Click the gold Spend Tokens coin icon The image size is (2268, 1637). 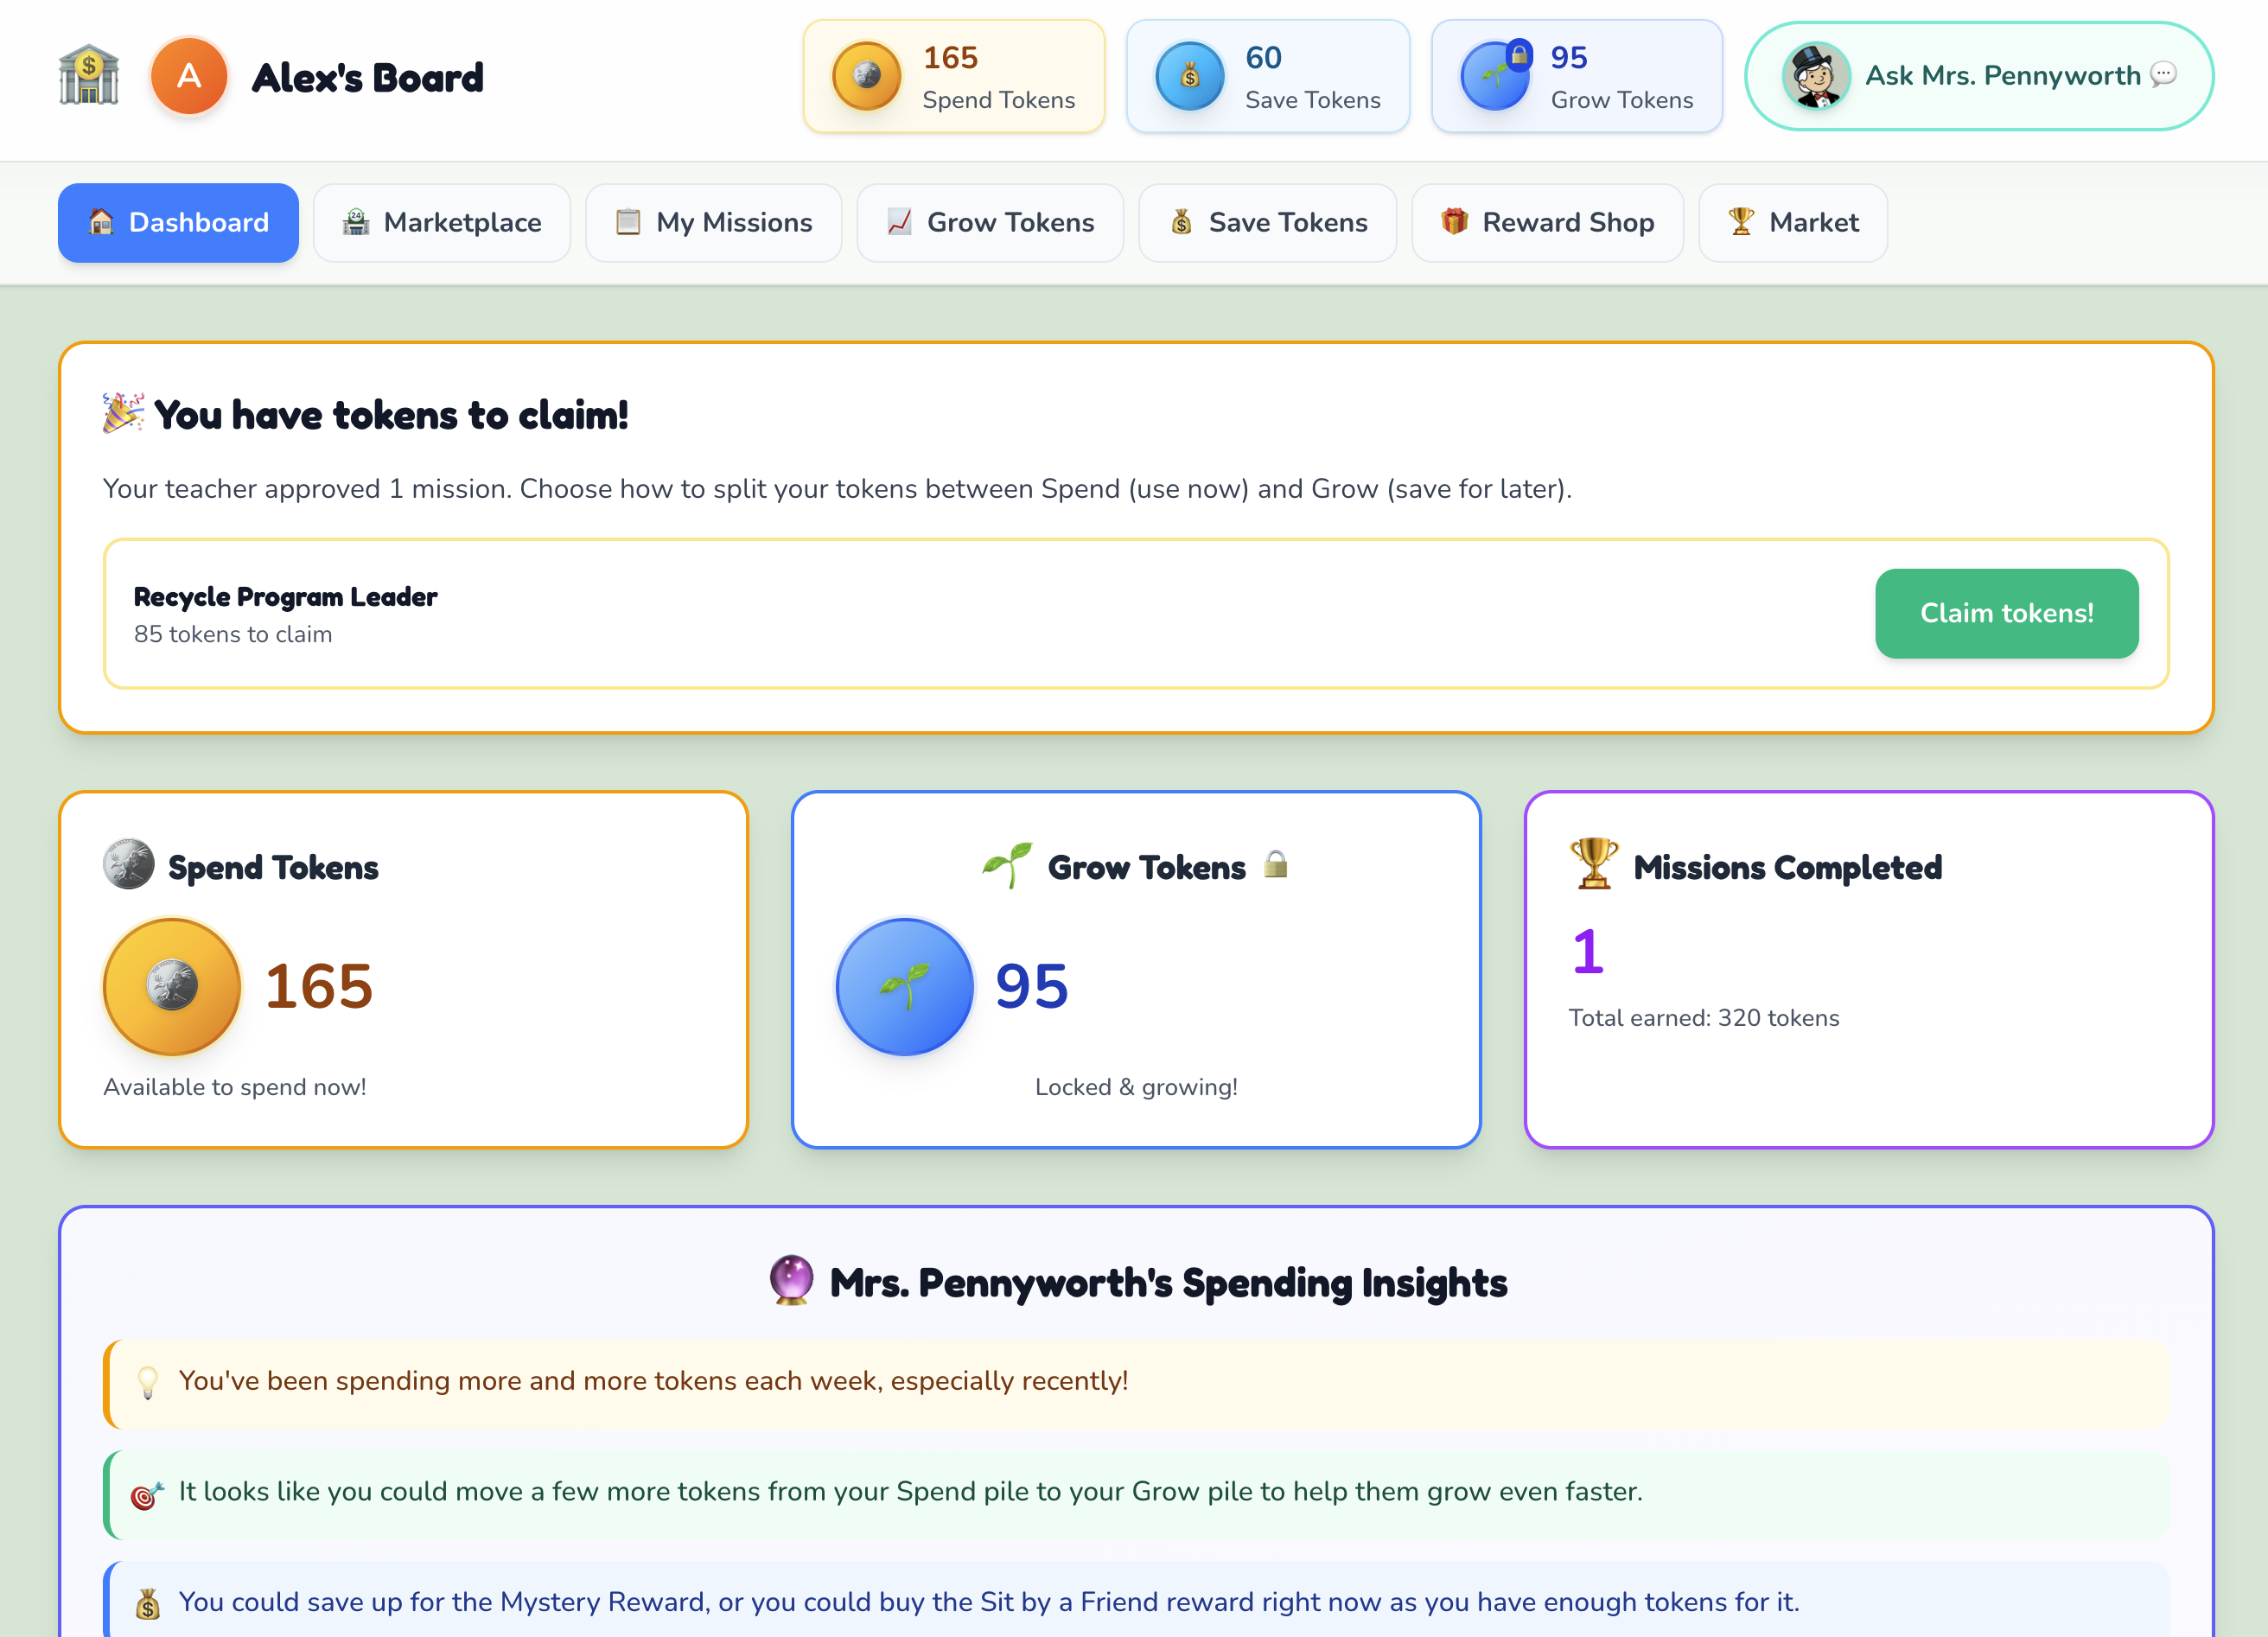(866, 77)
